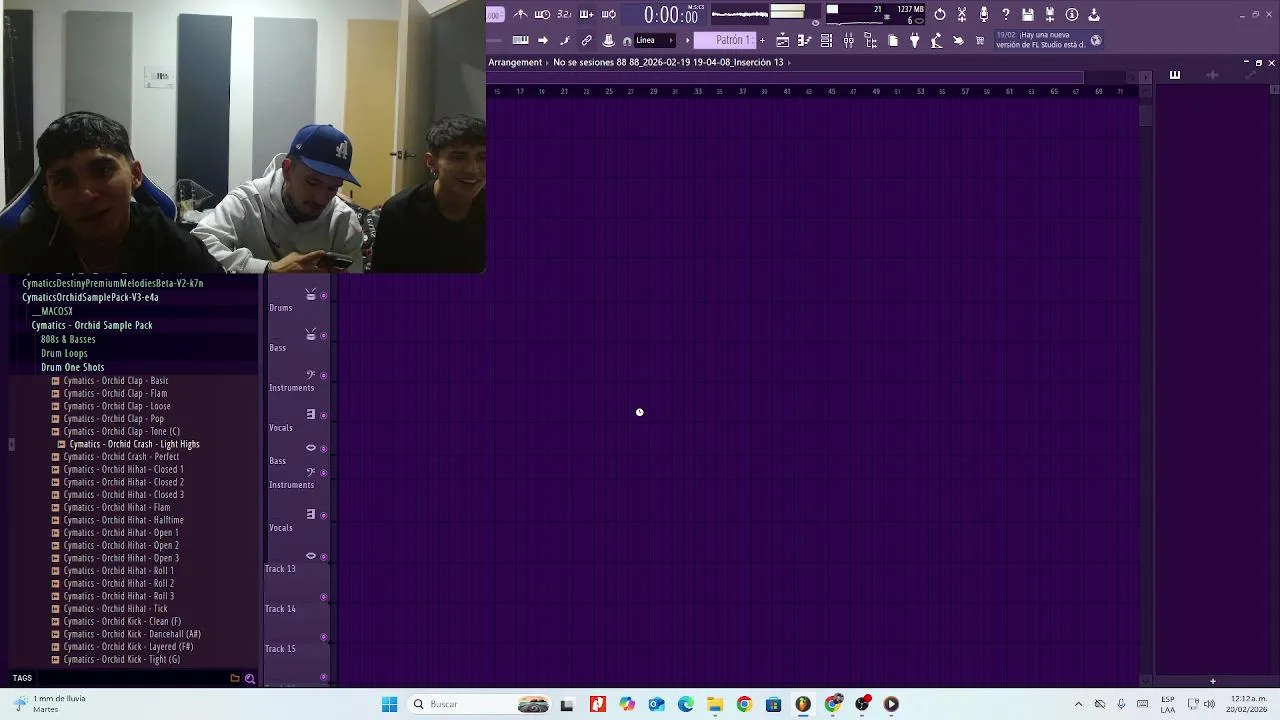Open help with question mark icon
Image resolution: width=1280 pixels, height=720 pixels.
pyautogui.click(x=1006, y=15)
